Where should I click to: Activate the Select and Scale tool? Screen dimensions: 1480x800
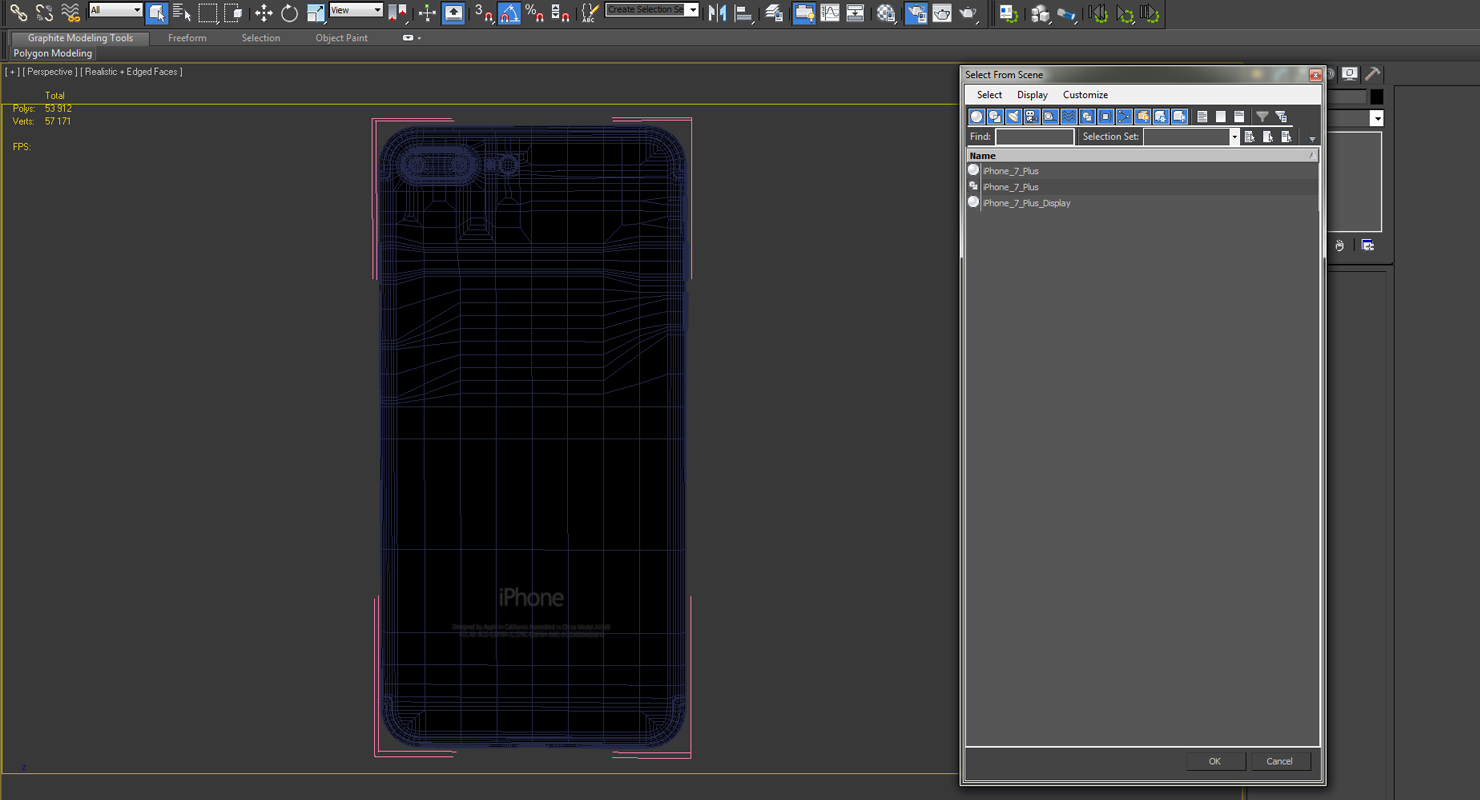[x=316, y=13]
